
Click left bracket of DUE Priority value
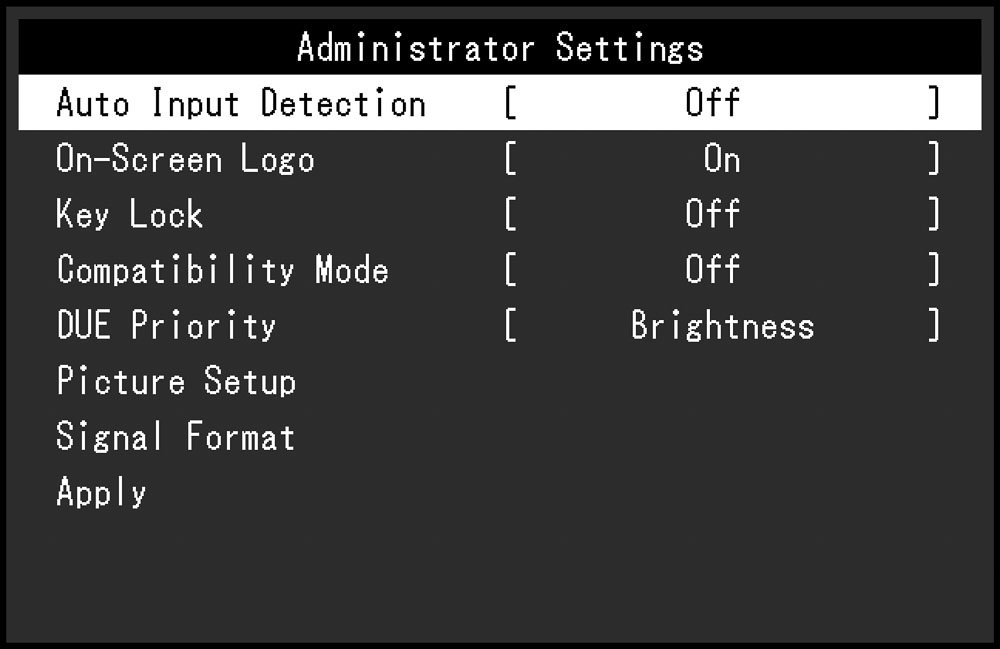coord(510,325)
